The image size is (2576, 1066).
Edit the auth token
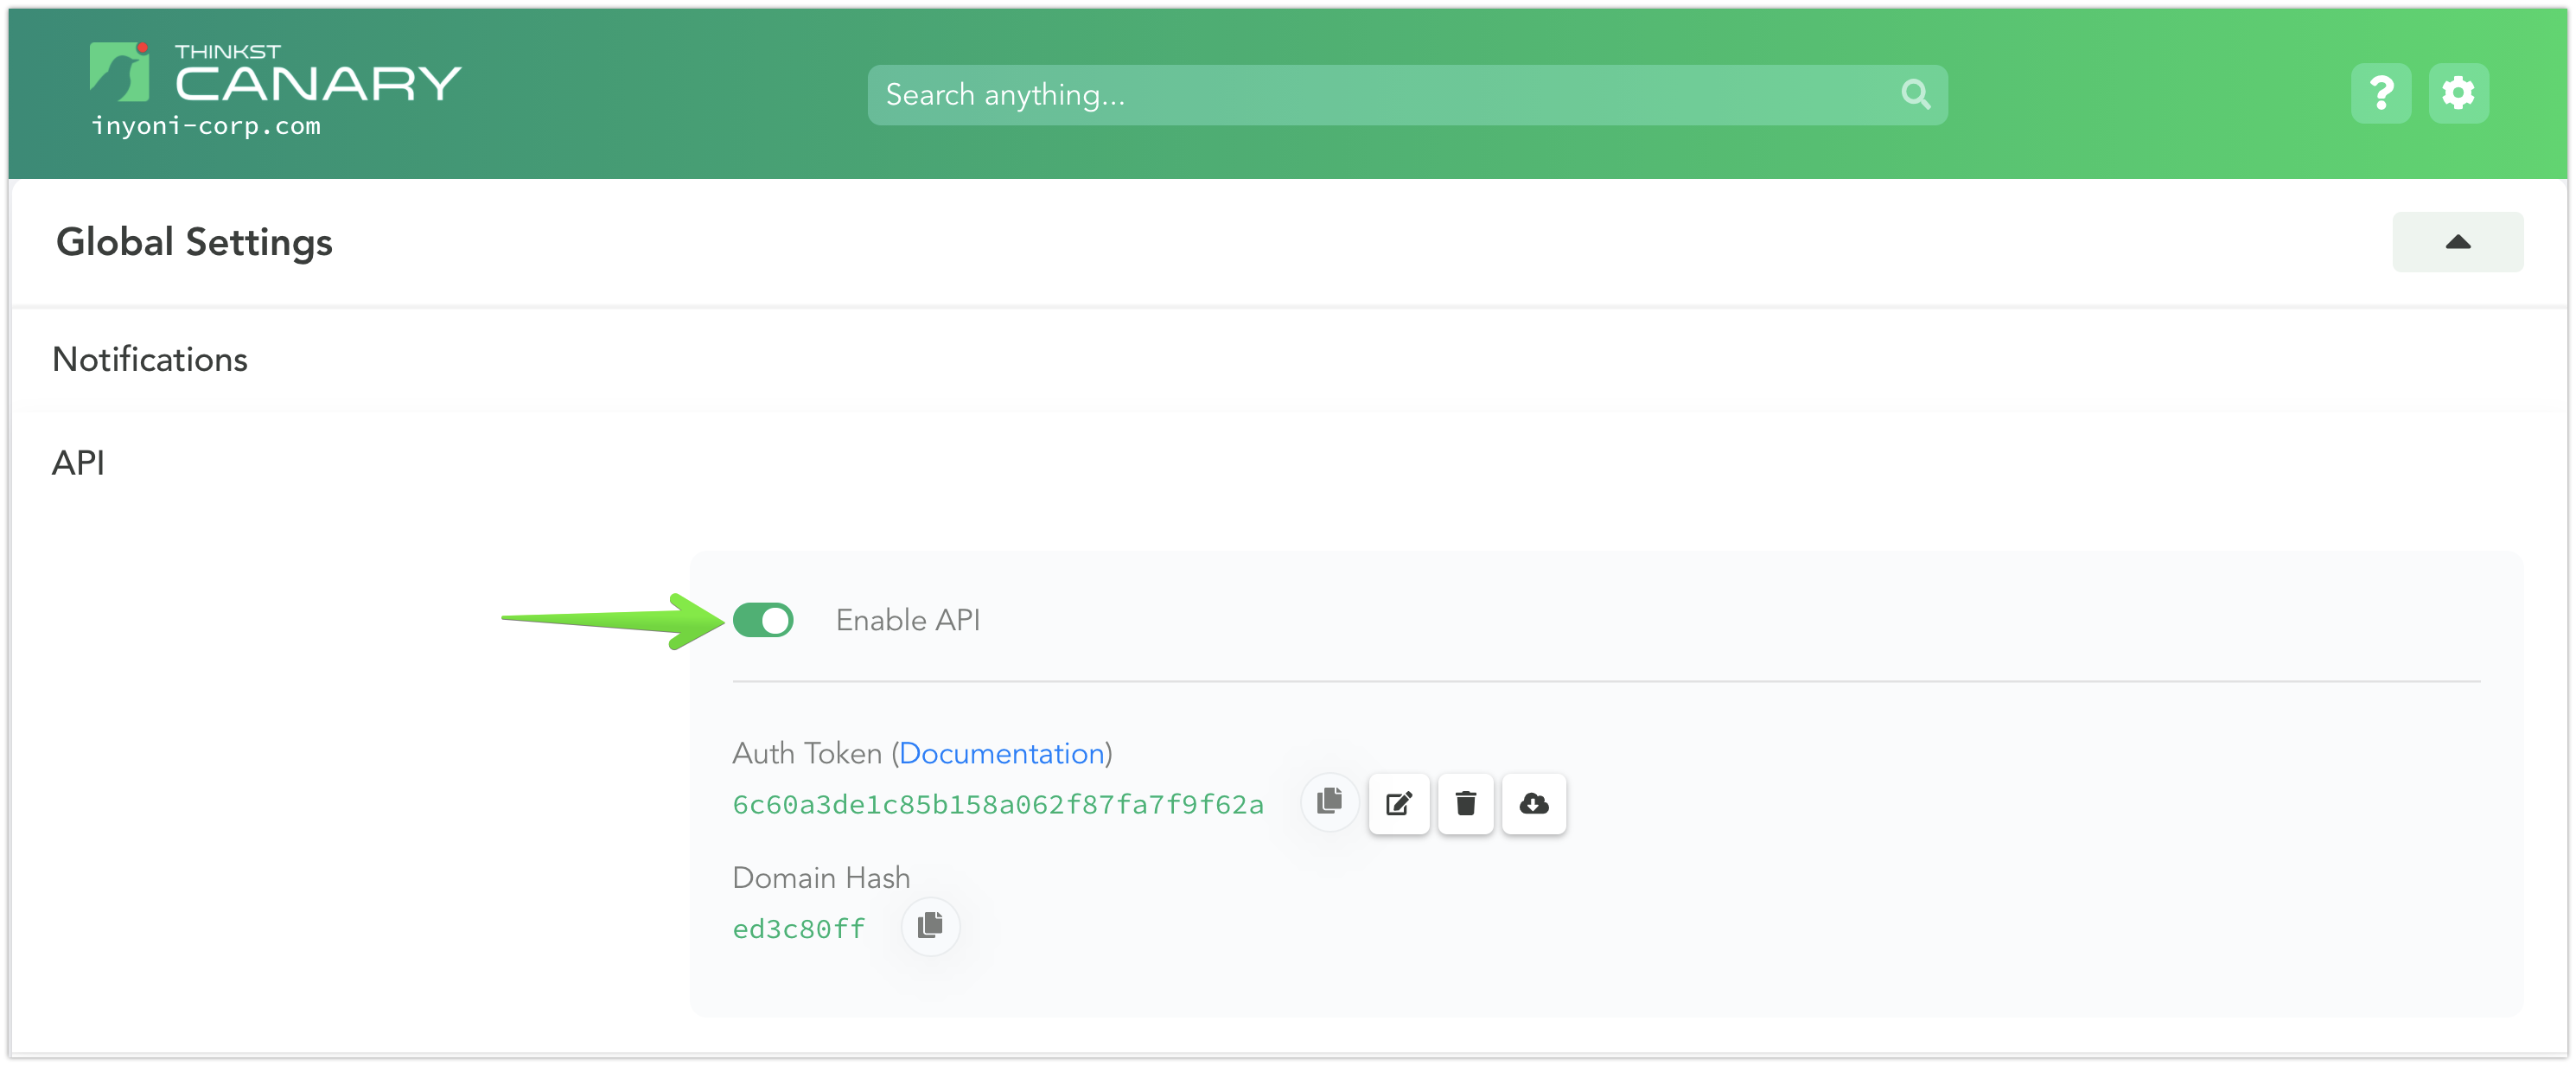[1398, 803]
